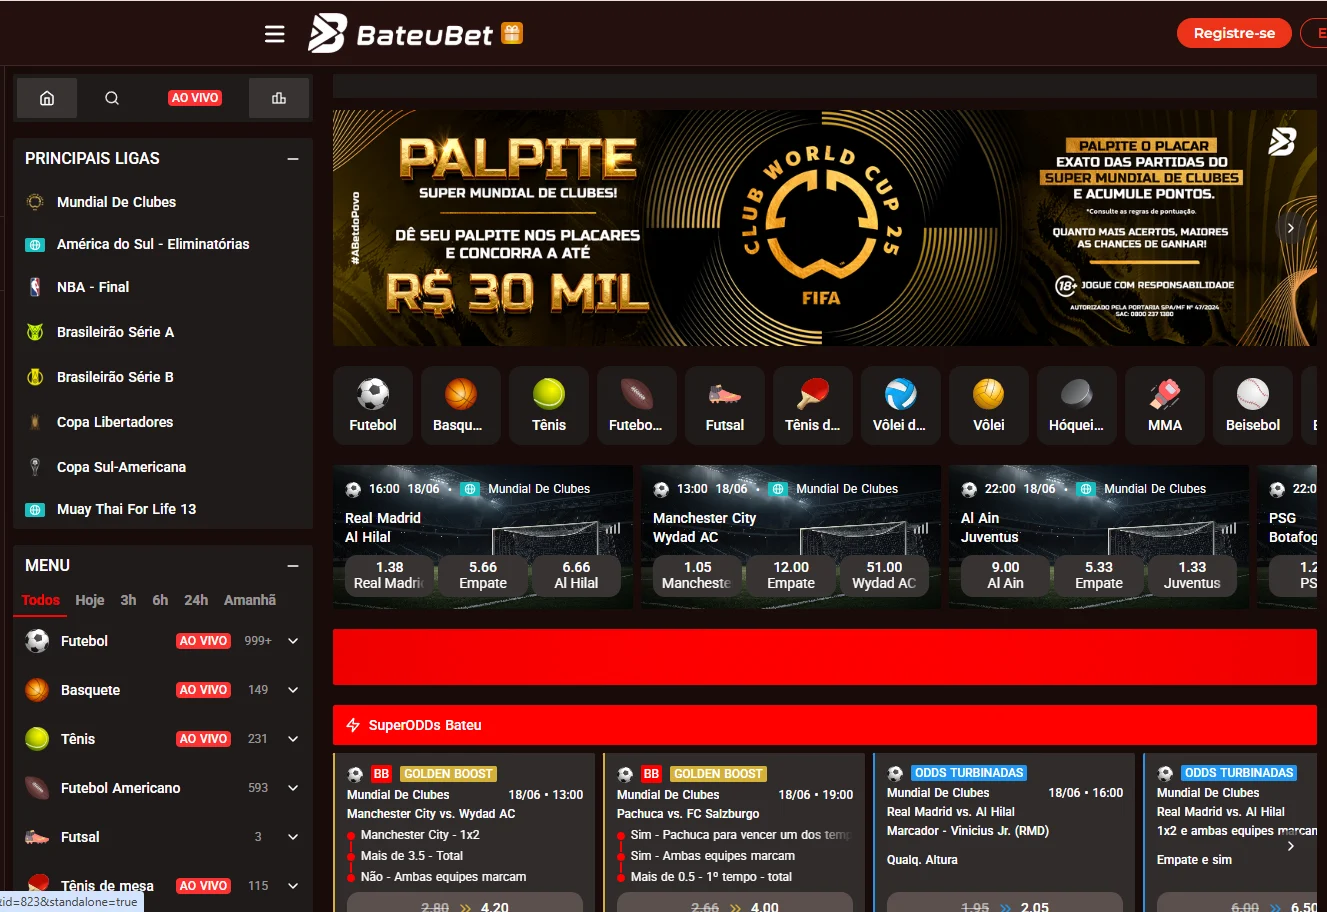1327x912 pixels.
Task: Collapse the Menu section
Action: click(293, 566)
